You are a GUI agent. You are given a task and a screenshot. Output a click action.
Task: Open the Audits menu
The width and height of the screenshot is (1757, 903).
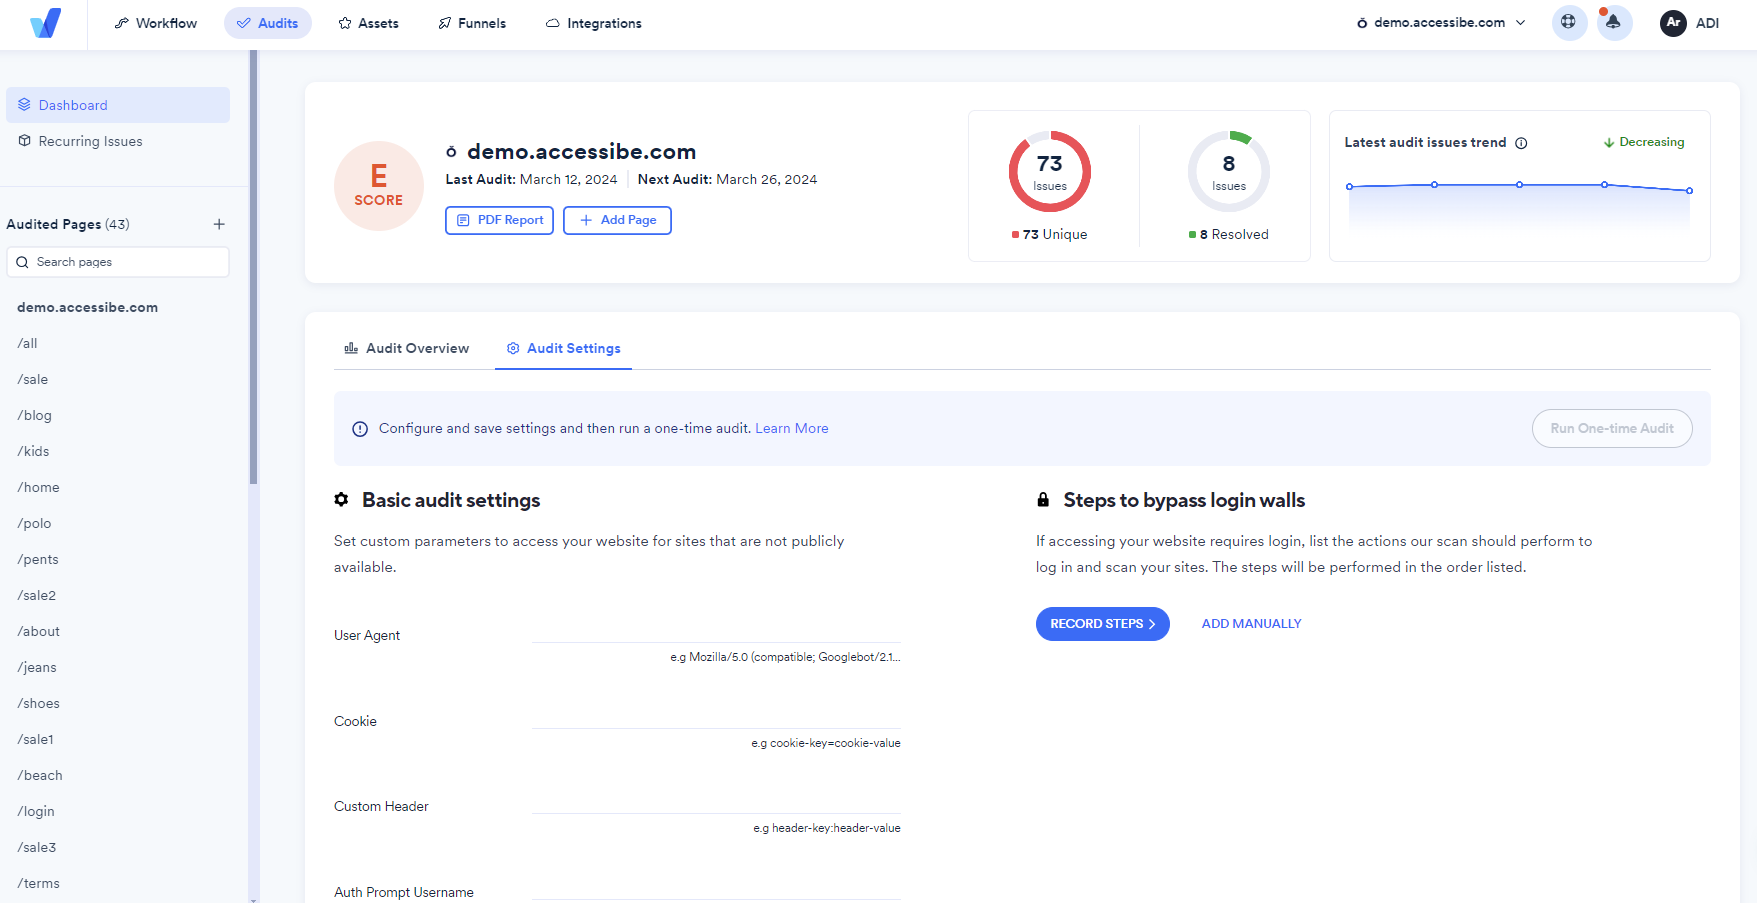[268, 23]
